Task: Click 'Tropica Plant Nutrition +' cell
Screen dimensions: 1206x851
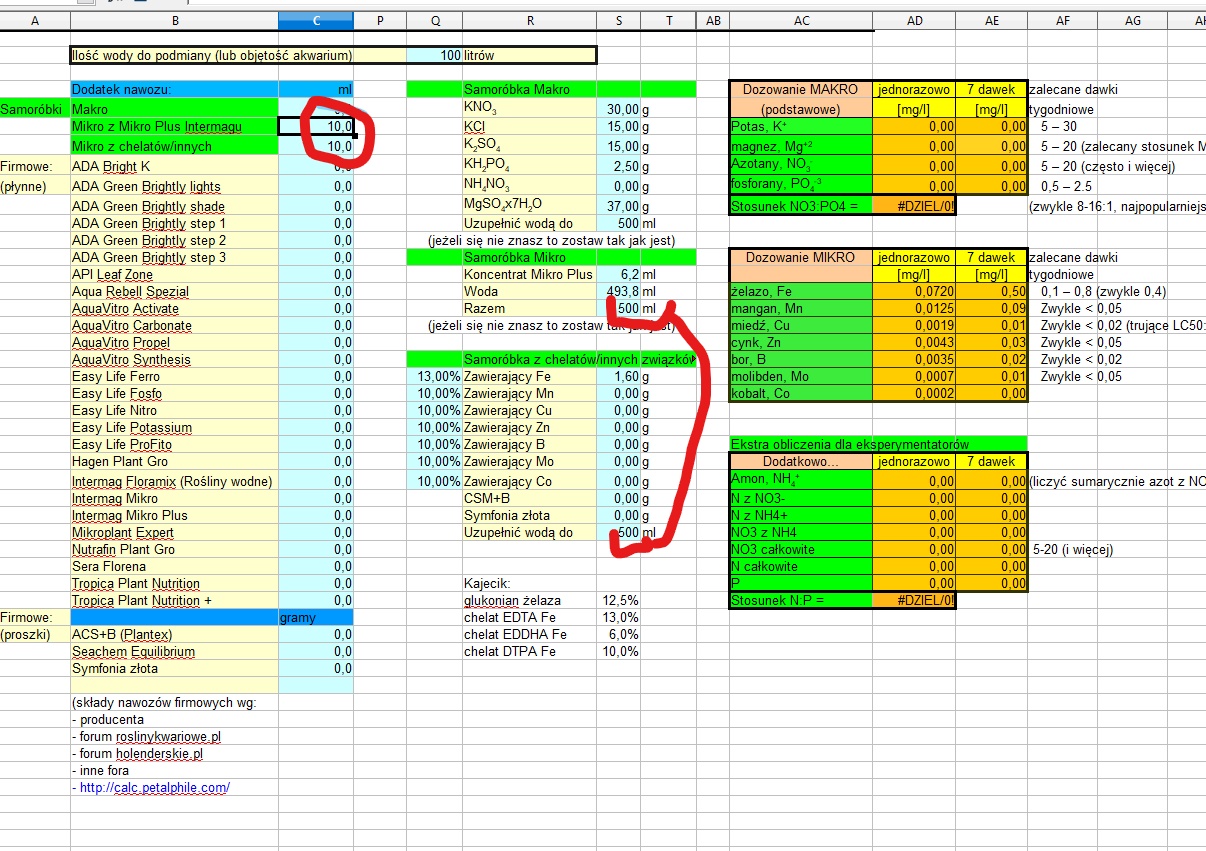Action: coord(174,601)
